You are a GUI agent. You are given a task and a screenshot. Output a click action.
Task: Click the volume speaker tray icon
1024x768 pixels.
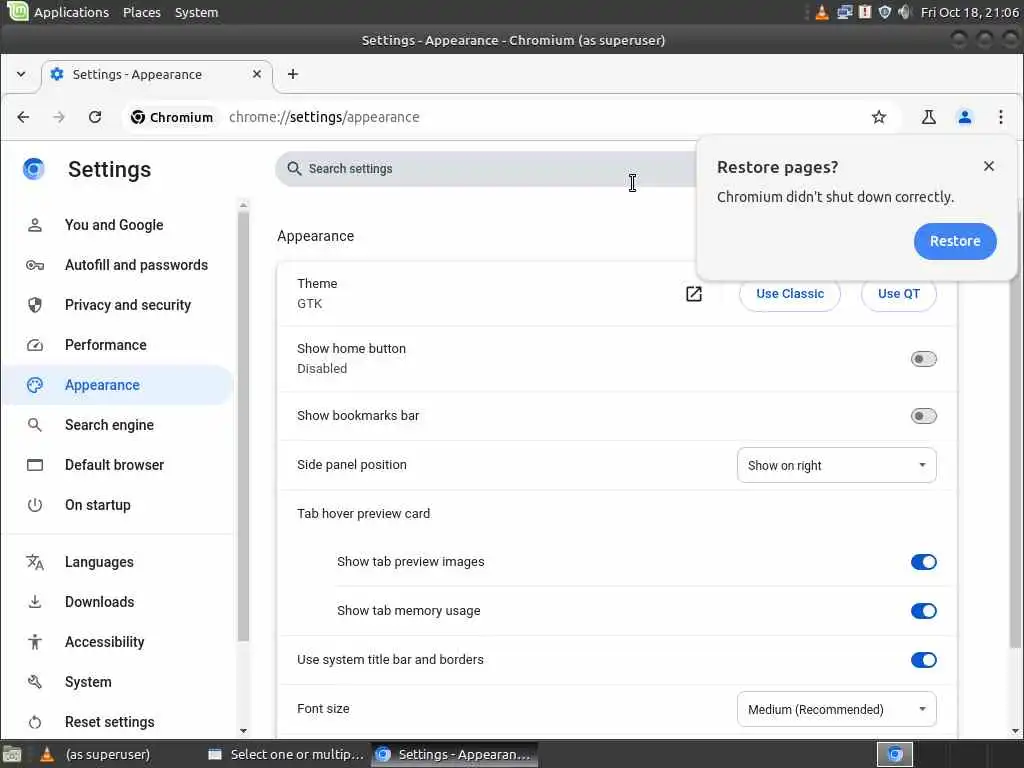pyautogui.click(x=904, y=12)
